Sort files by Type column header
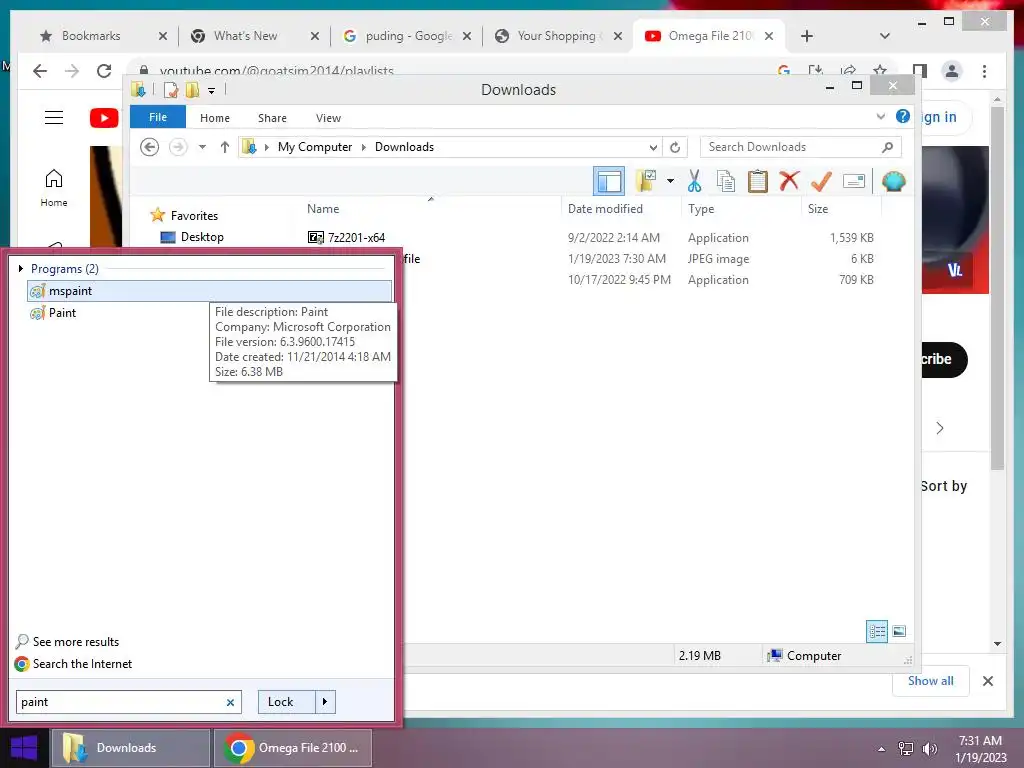 (701, 209)
